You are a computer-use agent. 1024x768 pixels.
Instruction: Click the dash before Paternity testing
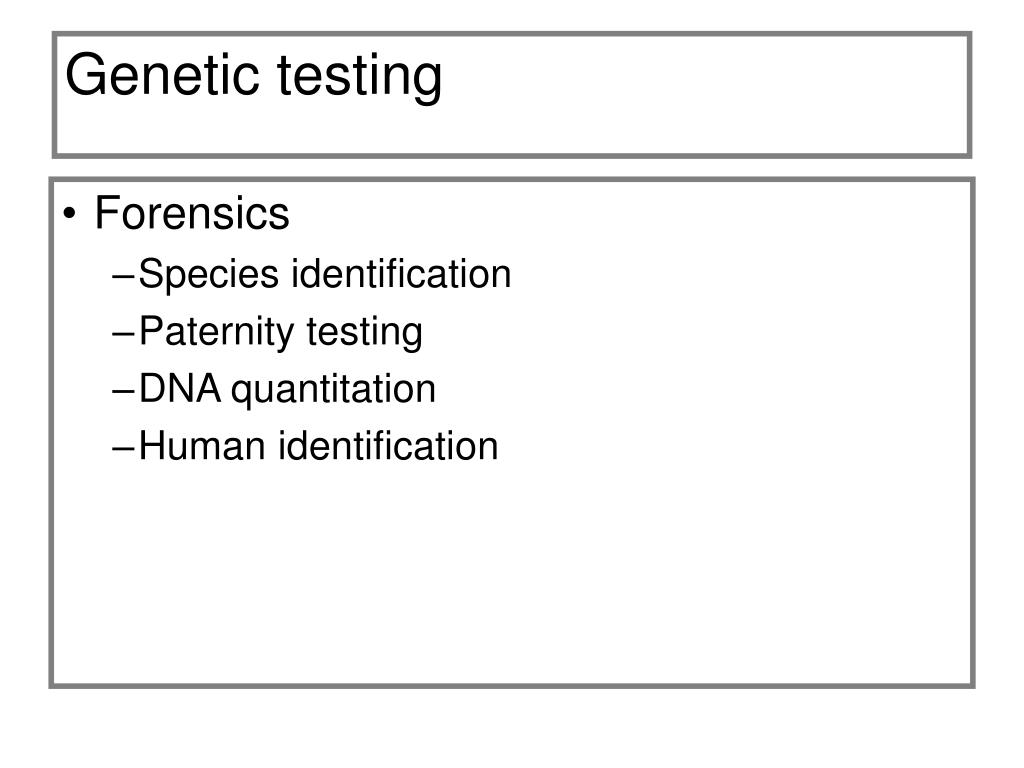(125, 333)
